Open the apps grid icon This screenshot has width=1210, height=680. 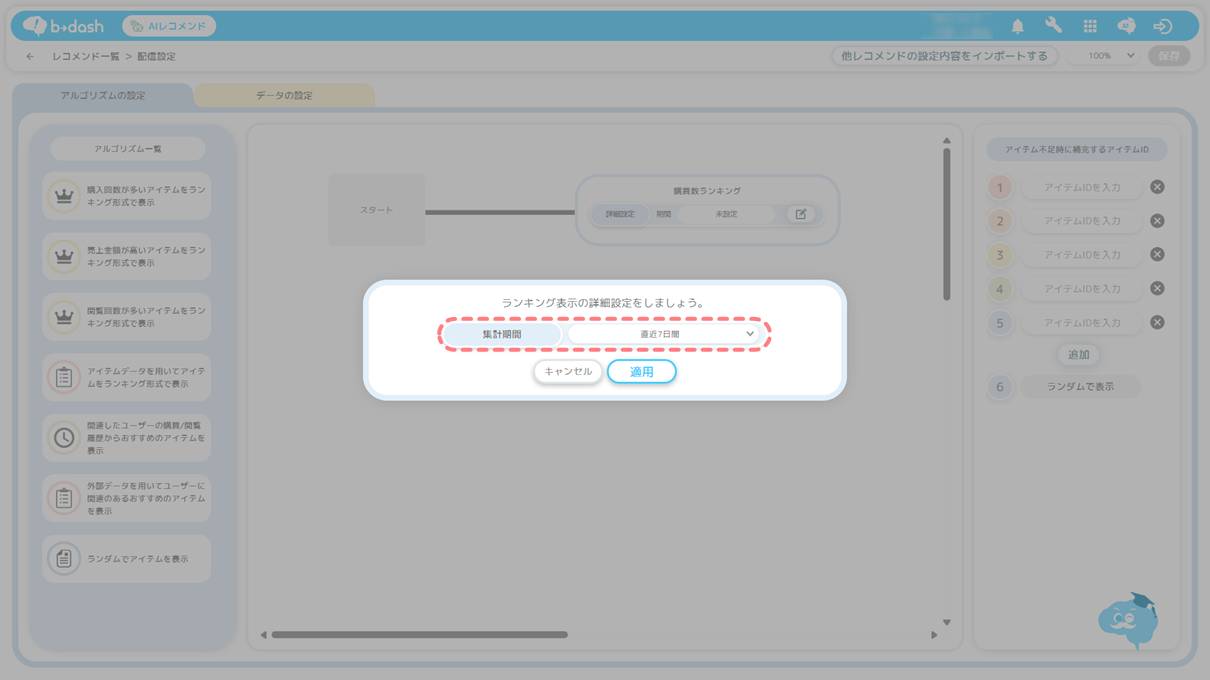[1090, 27]
